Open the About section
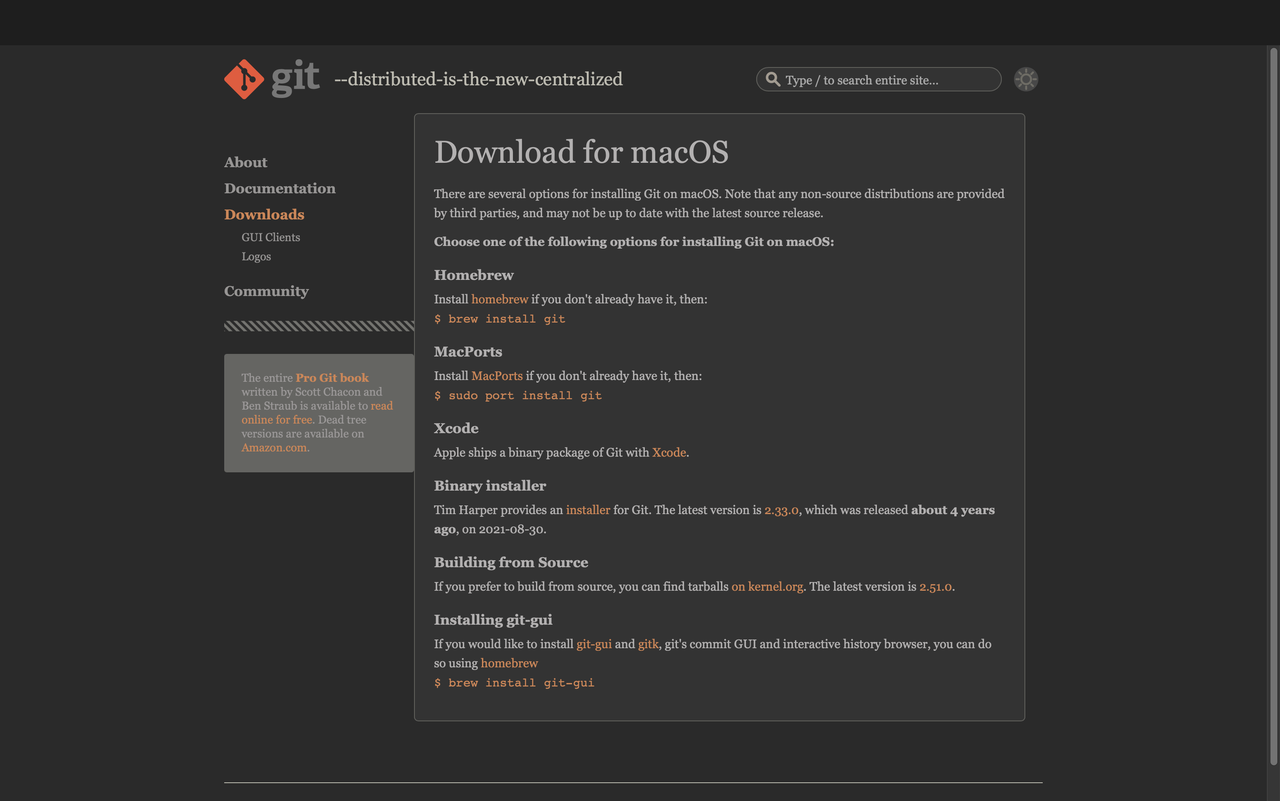1280x801 pixels. pyautogui.click(x=245, y=162)
